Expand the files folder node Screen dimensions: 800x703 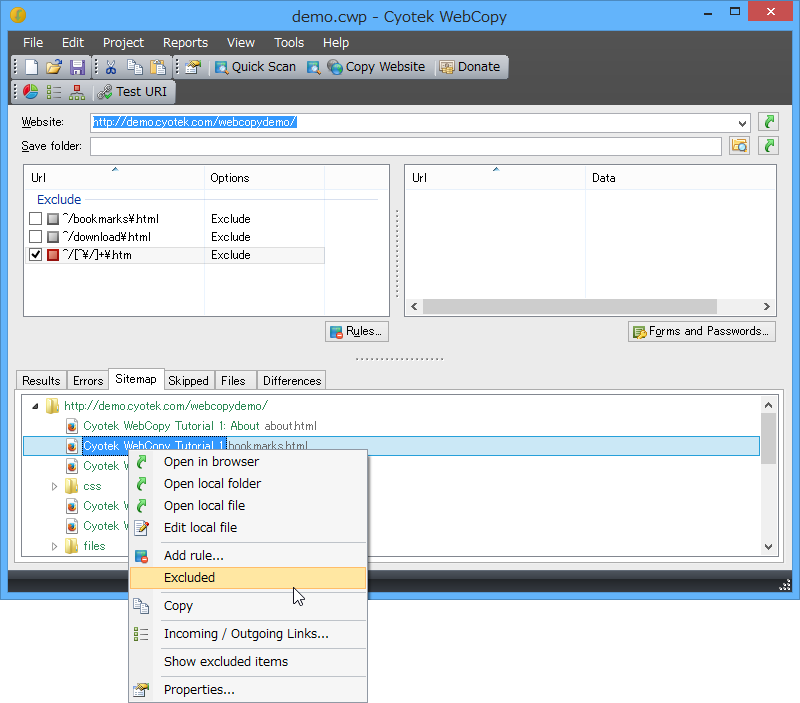coord(54,546)
